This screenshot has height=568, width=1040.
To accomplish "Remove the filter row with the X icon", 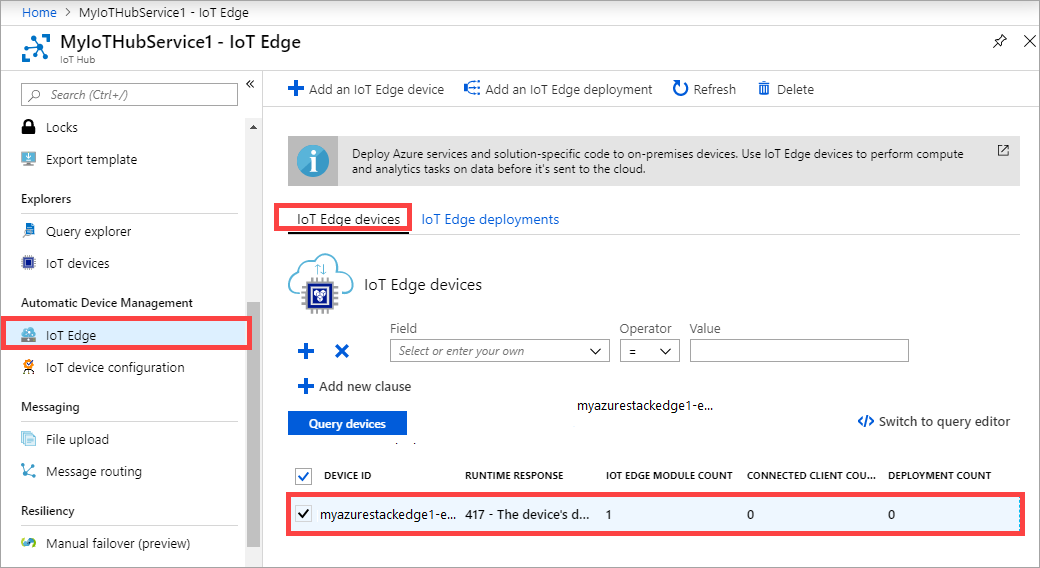I will [342, 351].
